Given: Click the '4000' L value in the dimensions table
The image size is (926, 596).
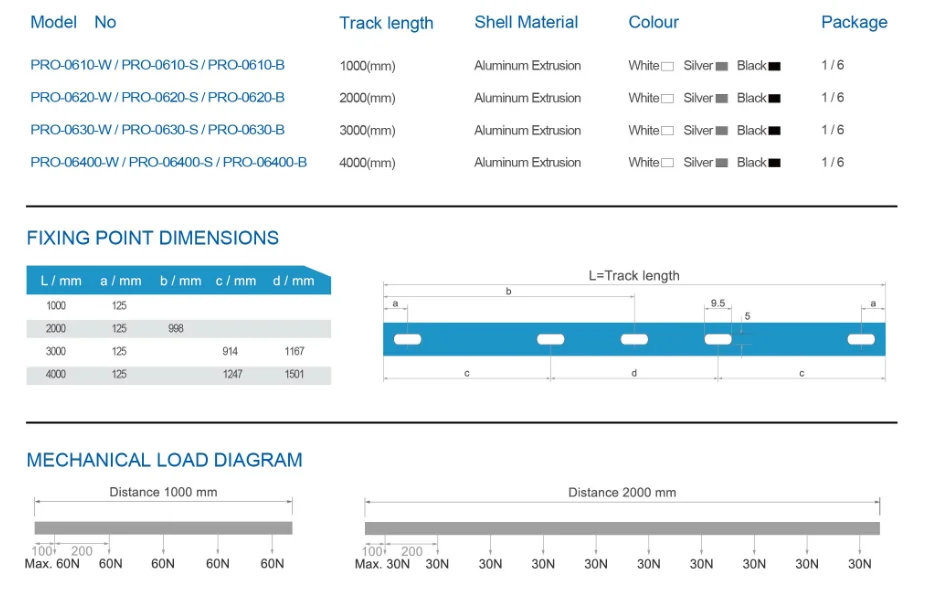Looking at the screenshot, I should tap(56, 374).
